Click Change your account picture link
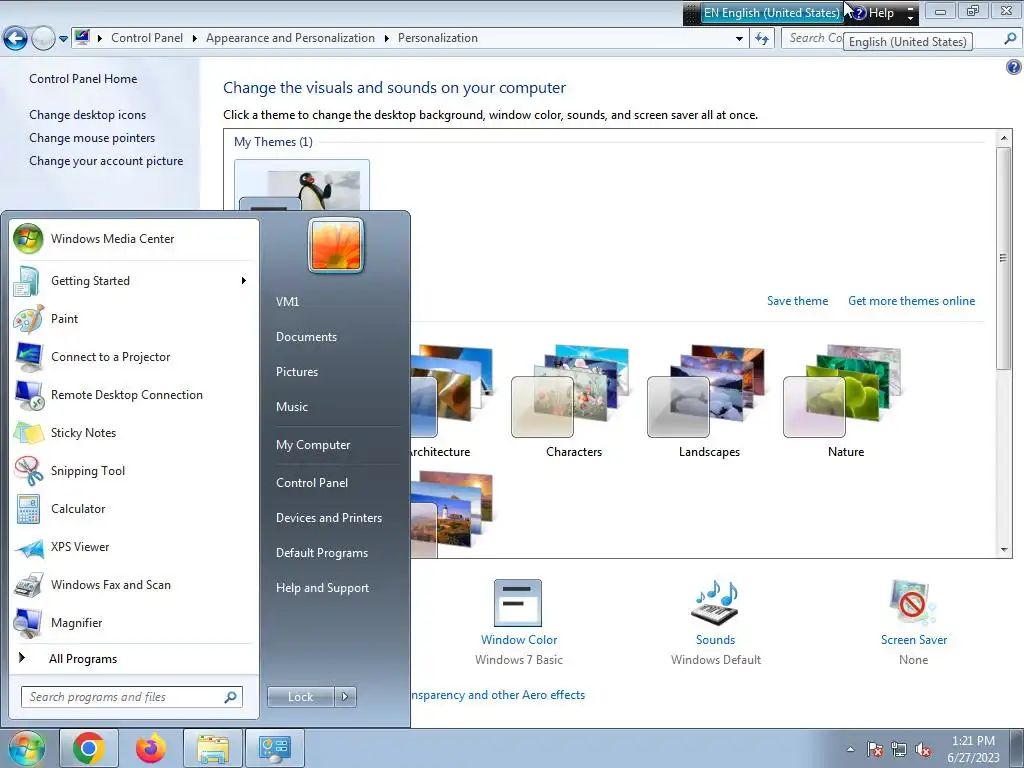Screen dimensions: 1024x768 tap(106, 161)
